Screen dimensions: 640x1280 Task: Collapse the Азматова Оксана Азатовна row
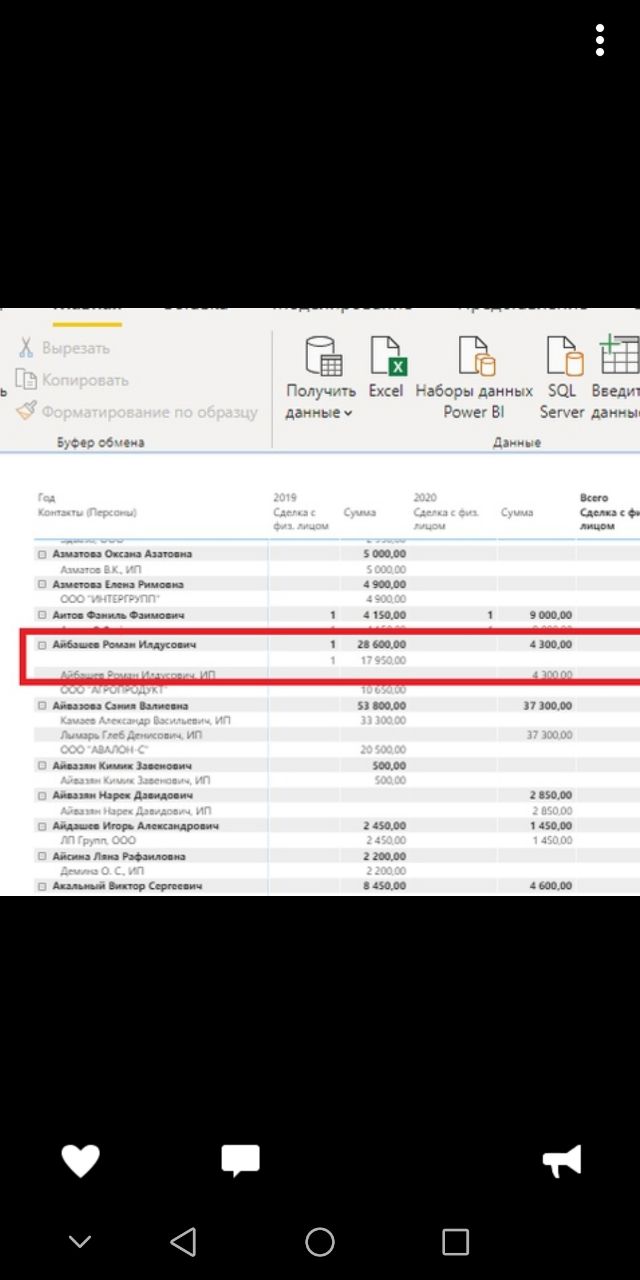click(x=42, y=554)
